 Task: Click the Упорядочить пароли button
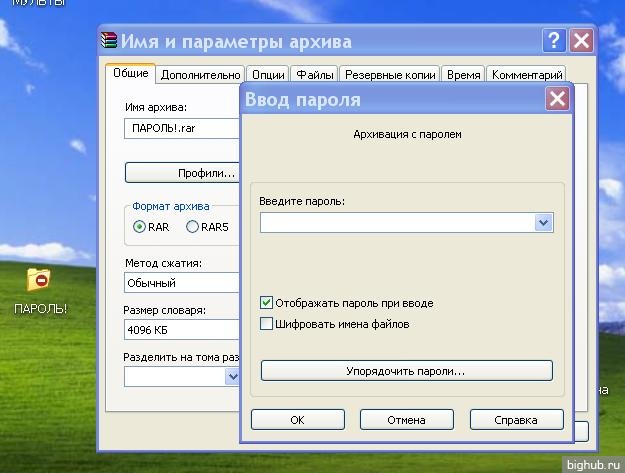click(x=406, y=371)
